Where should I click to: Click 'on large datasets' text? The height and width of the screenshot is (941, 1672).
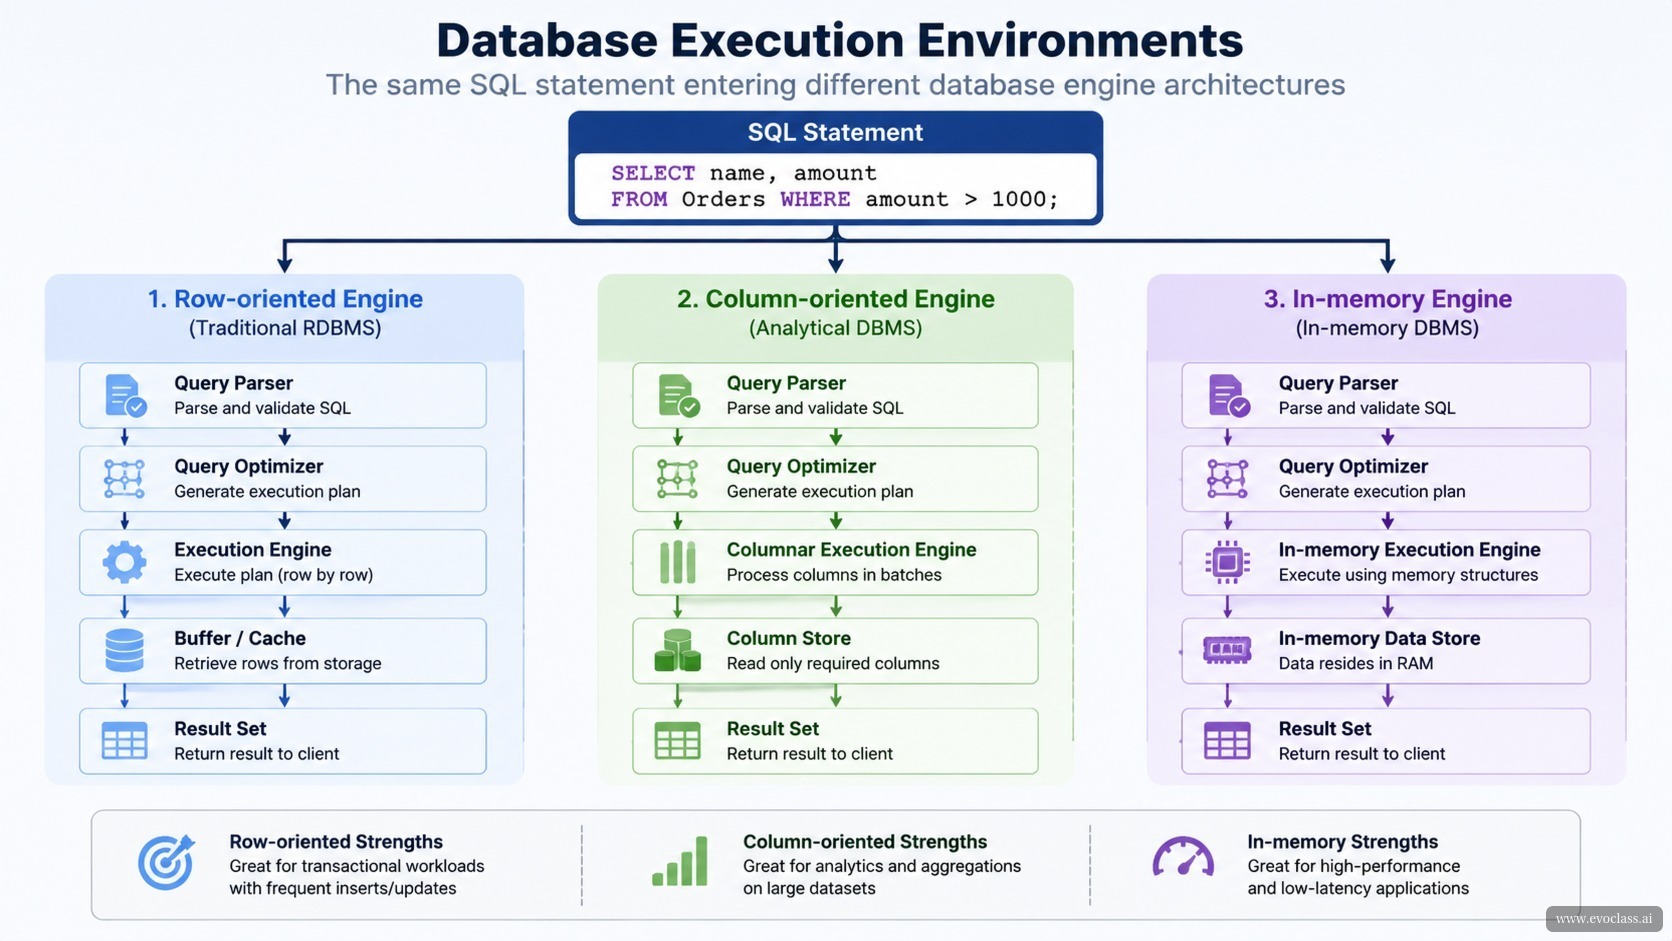point(809,888)
